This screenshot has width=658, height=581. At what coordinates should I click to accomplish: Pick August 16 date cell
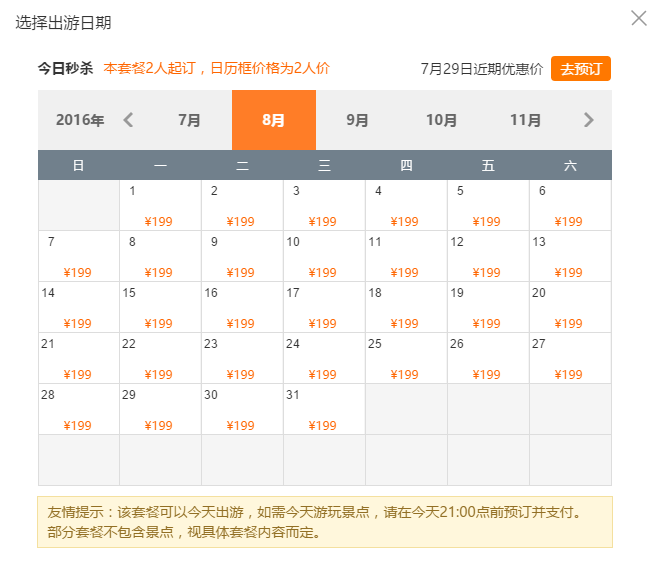click(242, 307)
